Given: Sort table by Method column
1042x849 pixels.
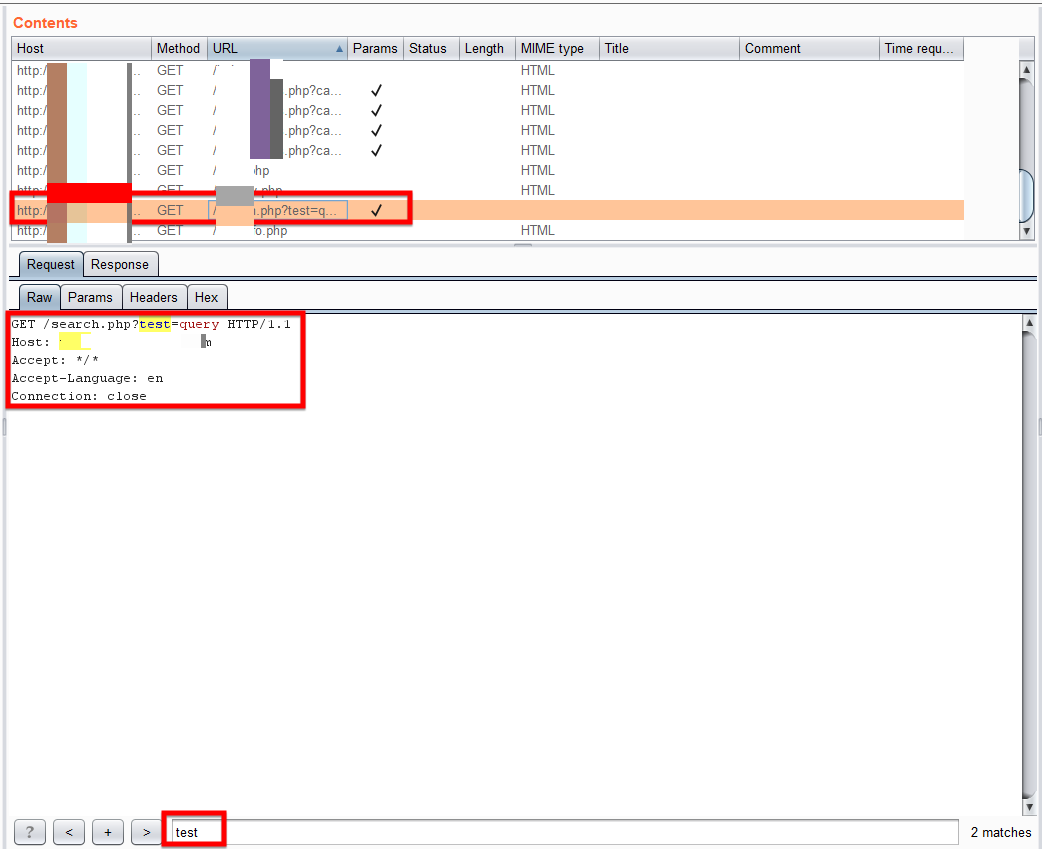Looking at the screenshot, I should point(178,48).
